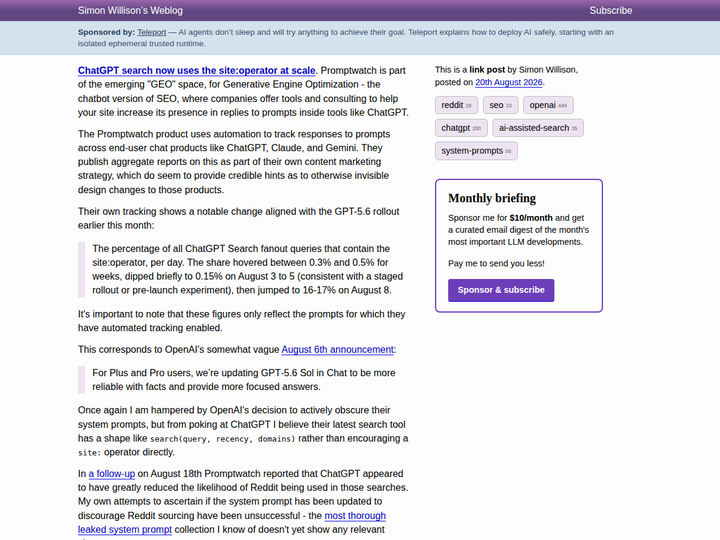Select the ai-assisted-search tag

[x=538, y=128]
